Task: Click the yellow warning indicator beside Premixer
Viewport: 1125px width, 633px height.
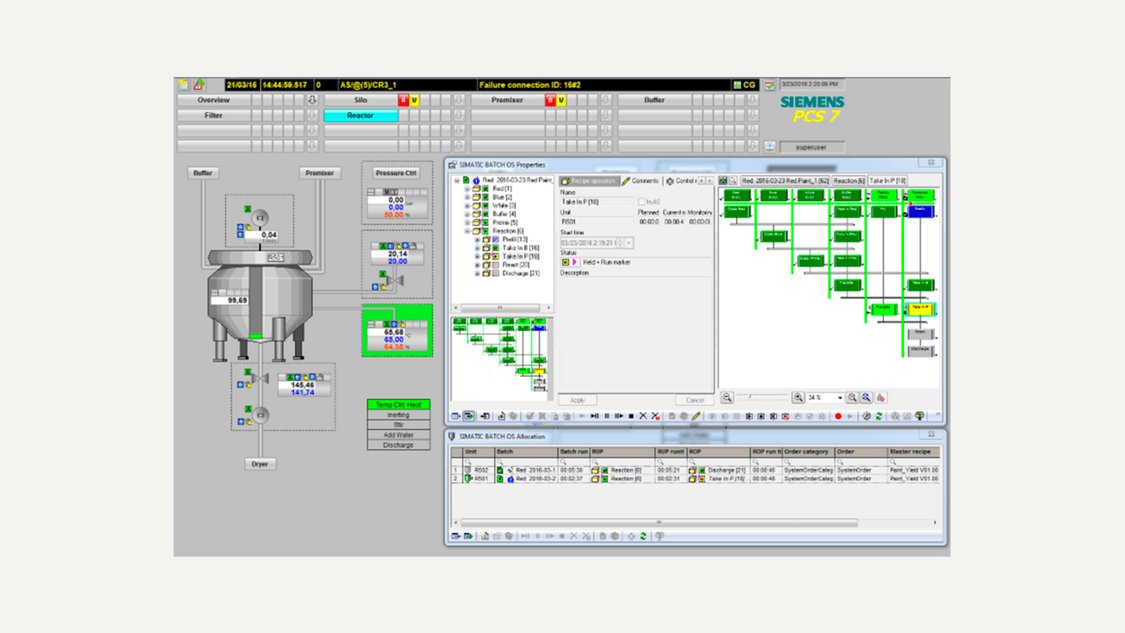Action: [561, 100]
